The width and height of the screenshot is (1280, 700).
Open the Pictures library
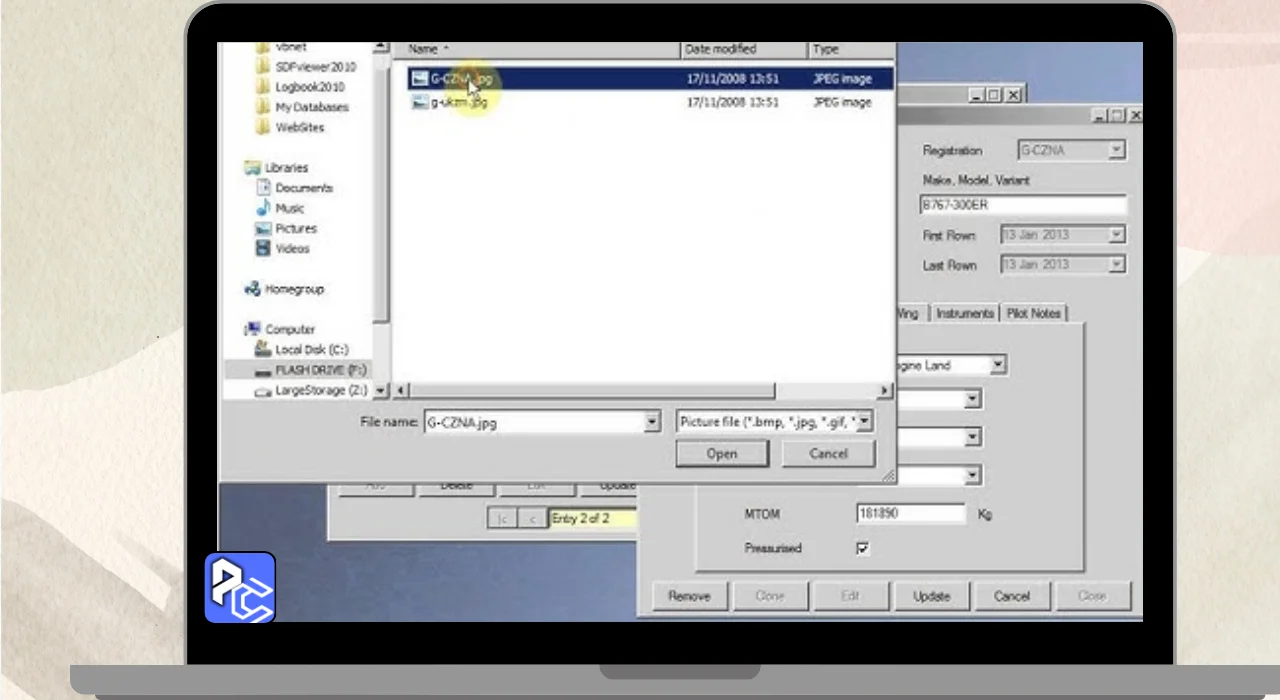[295, 228]
